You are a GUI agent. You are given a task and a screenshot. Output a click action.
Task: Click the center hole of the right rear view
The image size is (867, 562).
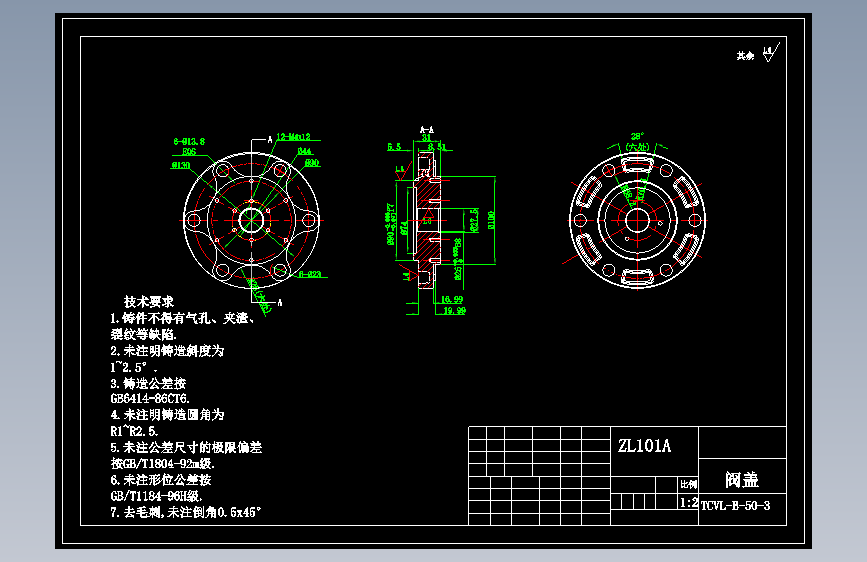coord(637,220)
